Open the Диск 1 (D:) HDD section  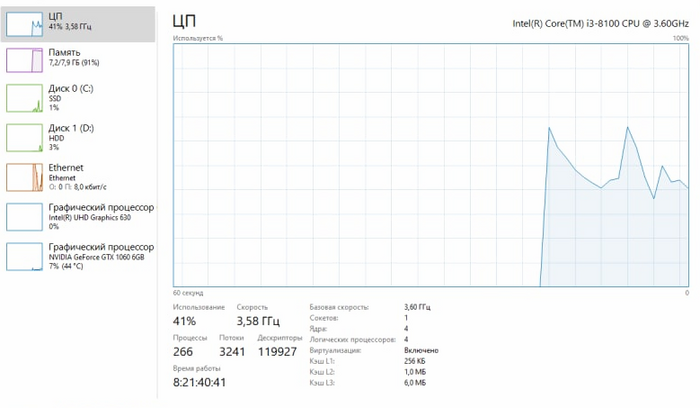pyautogui.click(x=78, y=138)
